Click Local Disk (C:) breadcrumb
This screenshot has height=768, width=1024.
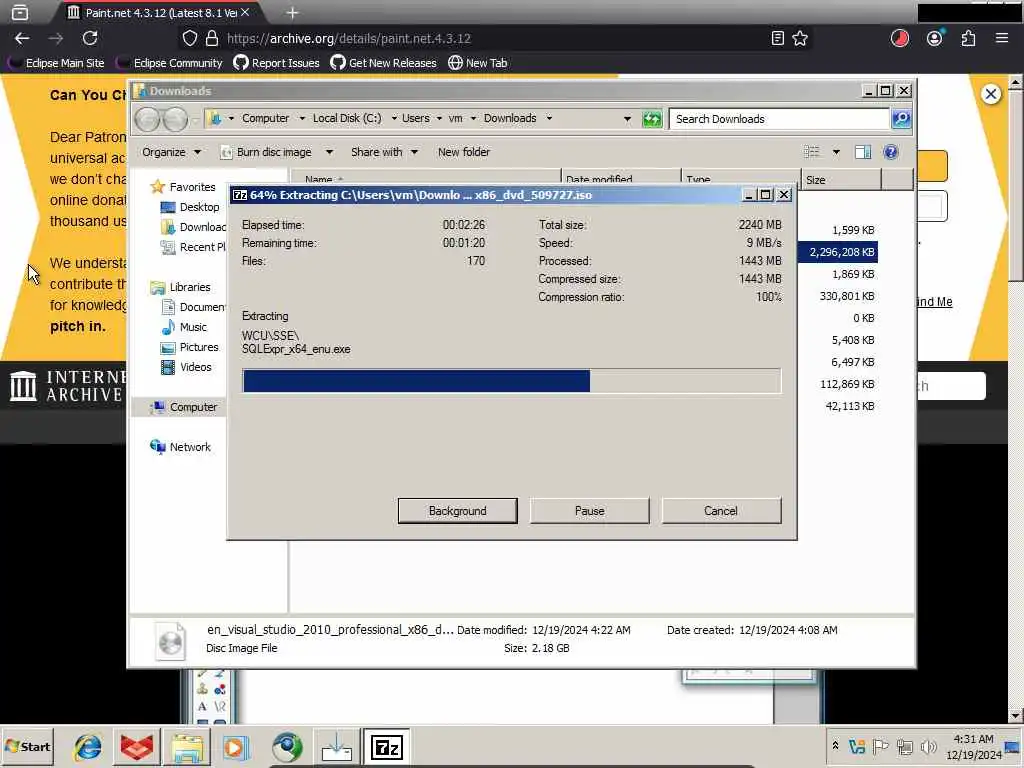click(347, 118)
